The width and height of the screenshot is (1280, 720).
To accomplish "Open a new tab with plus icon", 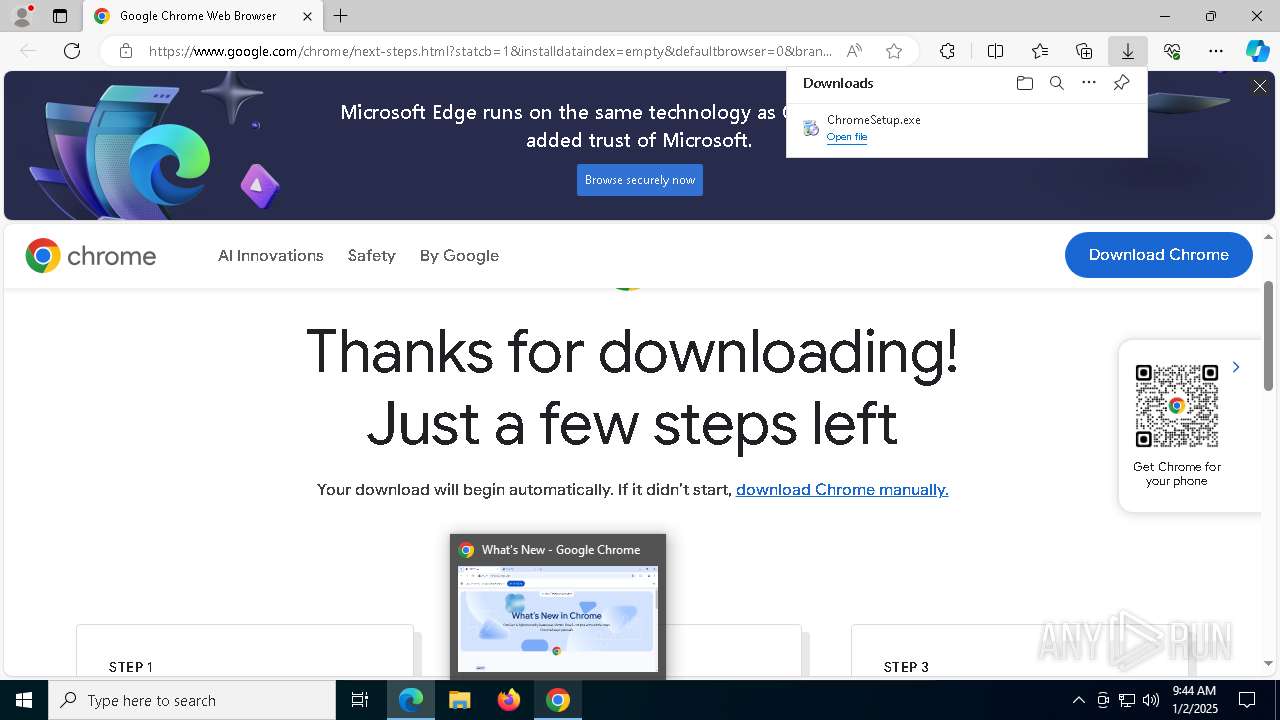I will [341, 16].
